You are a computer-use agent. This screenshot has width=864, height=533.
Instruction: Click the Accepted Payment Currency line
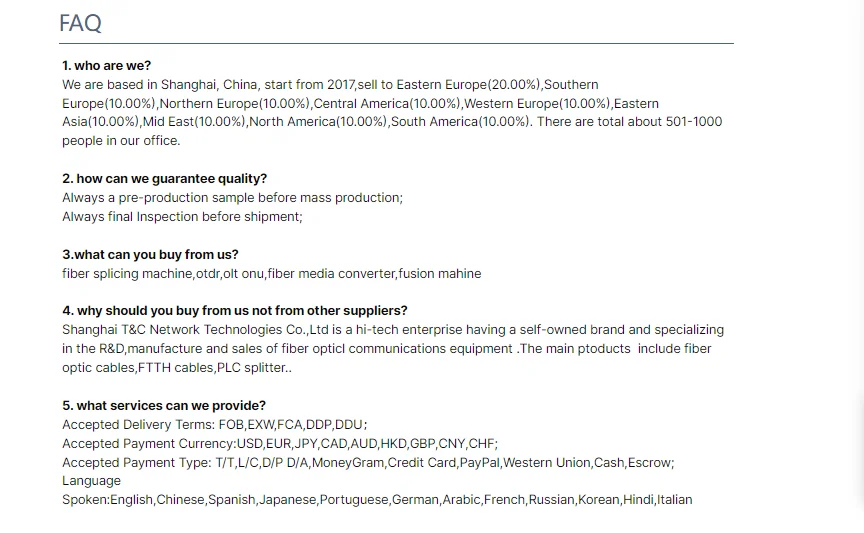280,444
